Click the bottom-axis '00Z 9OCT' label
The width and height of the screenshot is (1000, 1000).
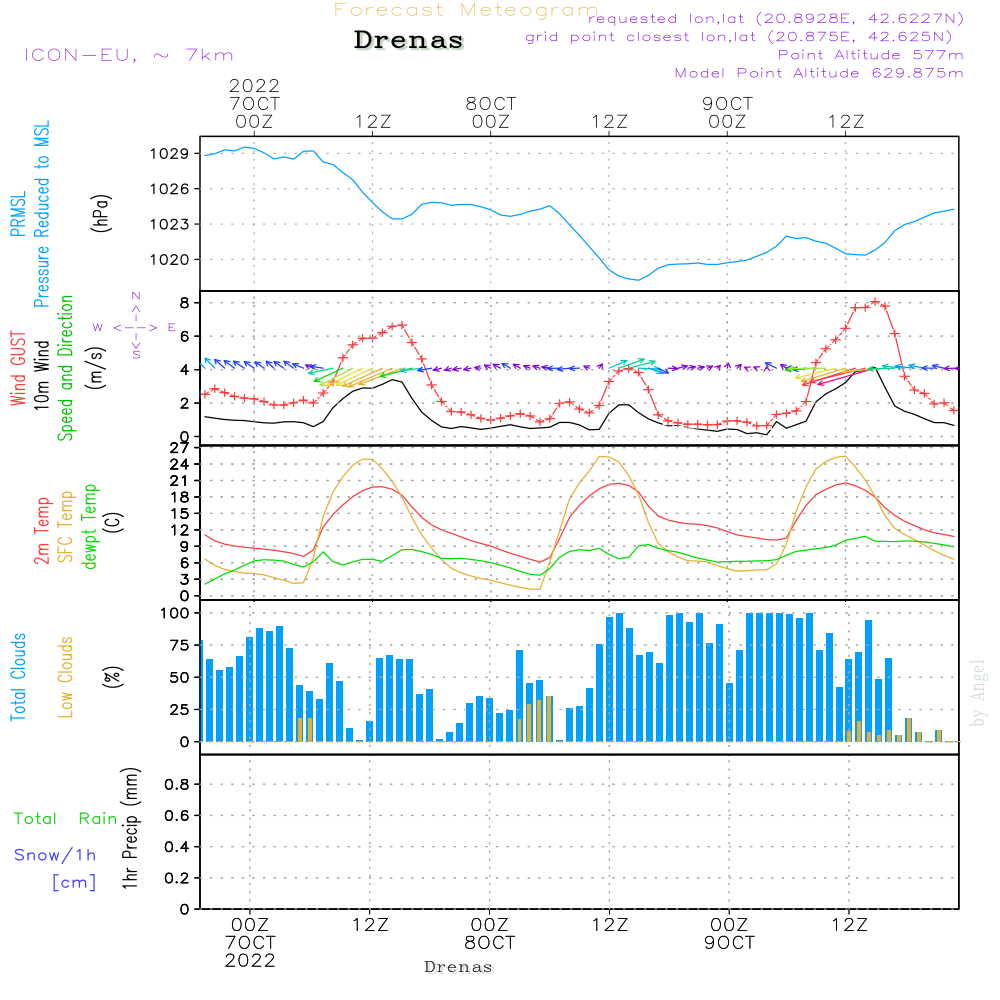[729, 934]
